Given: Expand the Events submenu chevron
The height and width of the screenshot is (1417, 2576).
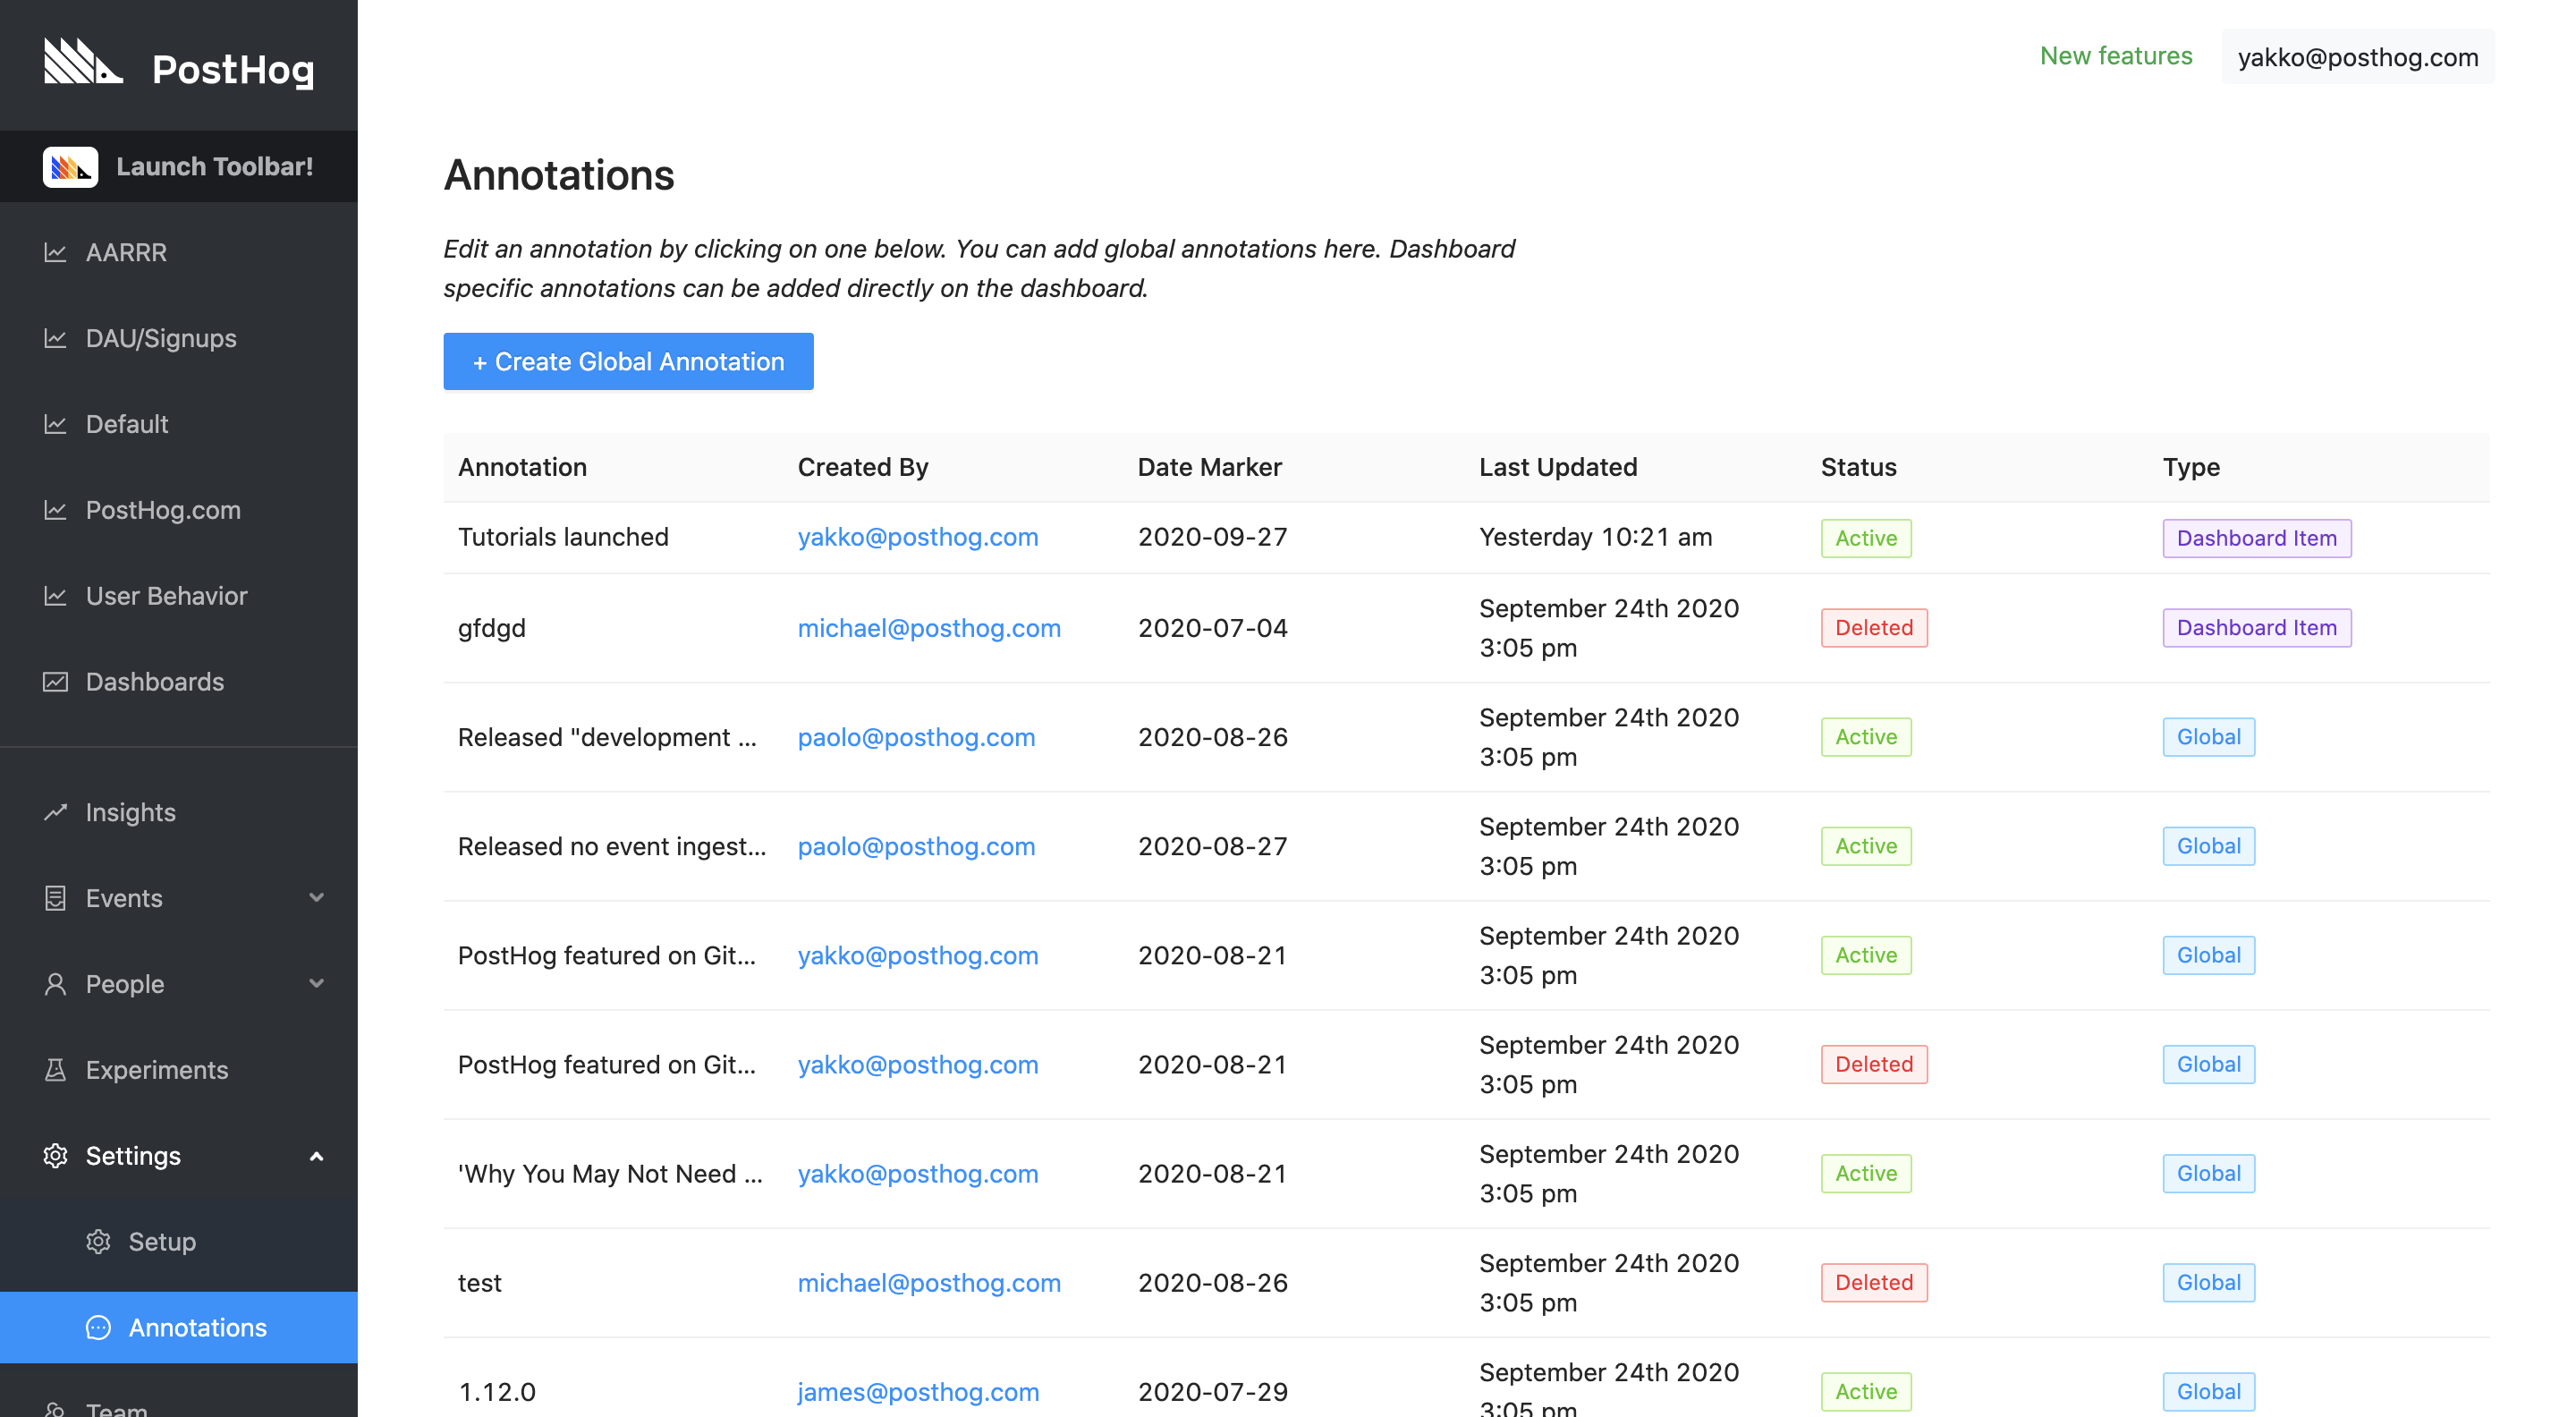Looking at the screenshot, I should [317, 898].
